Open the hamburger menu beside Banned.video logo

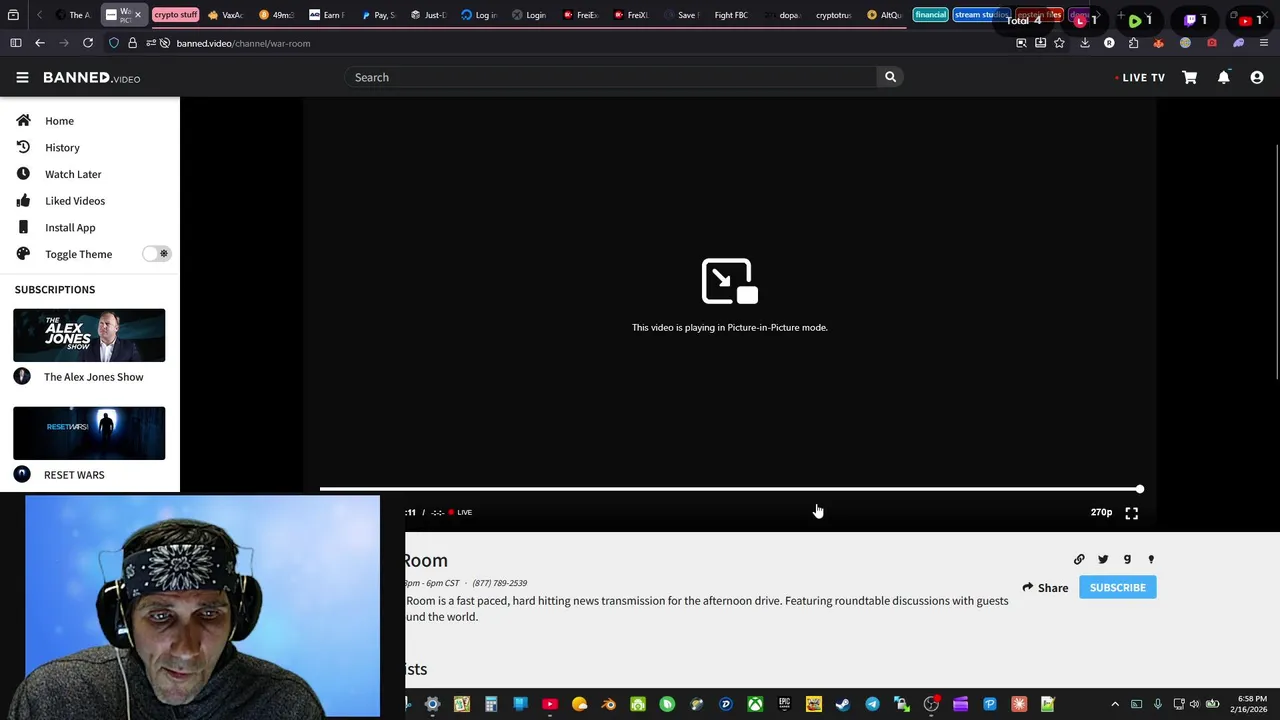tap(22, 77)
